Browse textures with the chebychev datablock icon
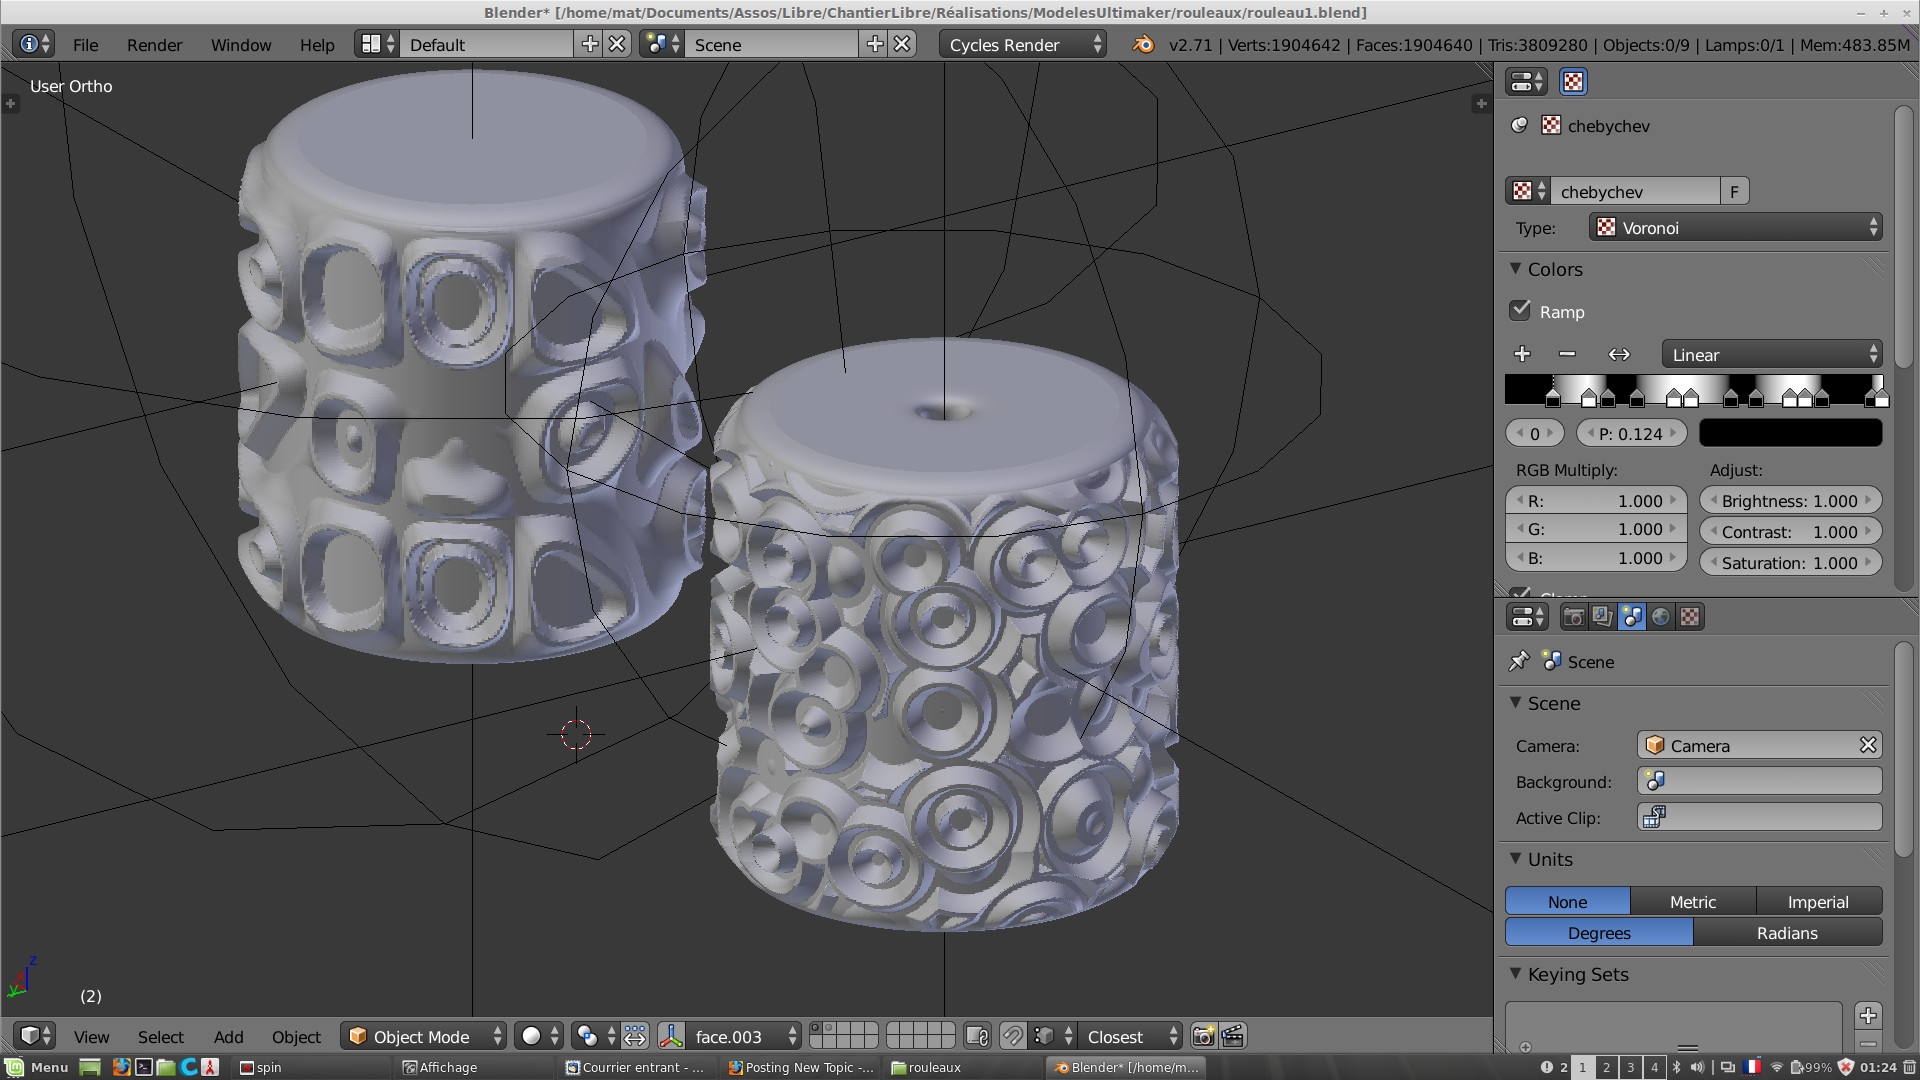1920x1080 pixels. coord(1528,191)
